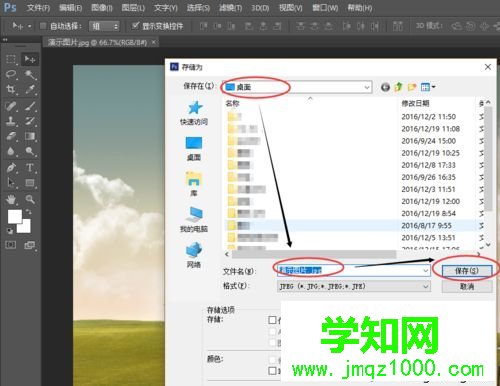Screen dimensions: 500x386
Task: Select the Hand tool
Action: coord(11,199)
